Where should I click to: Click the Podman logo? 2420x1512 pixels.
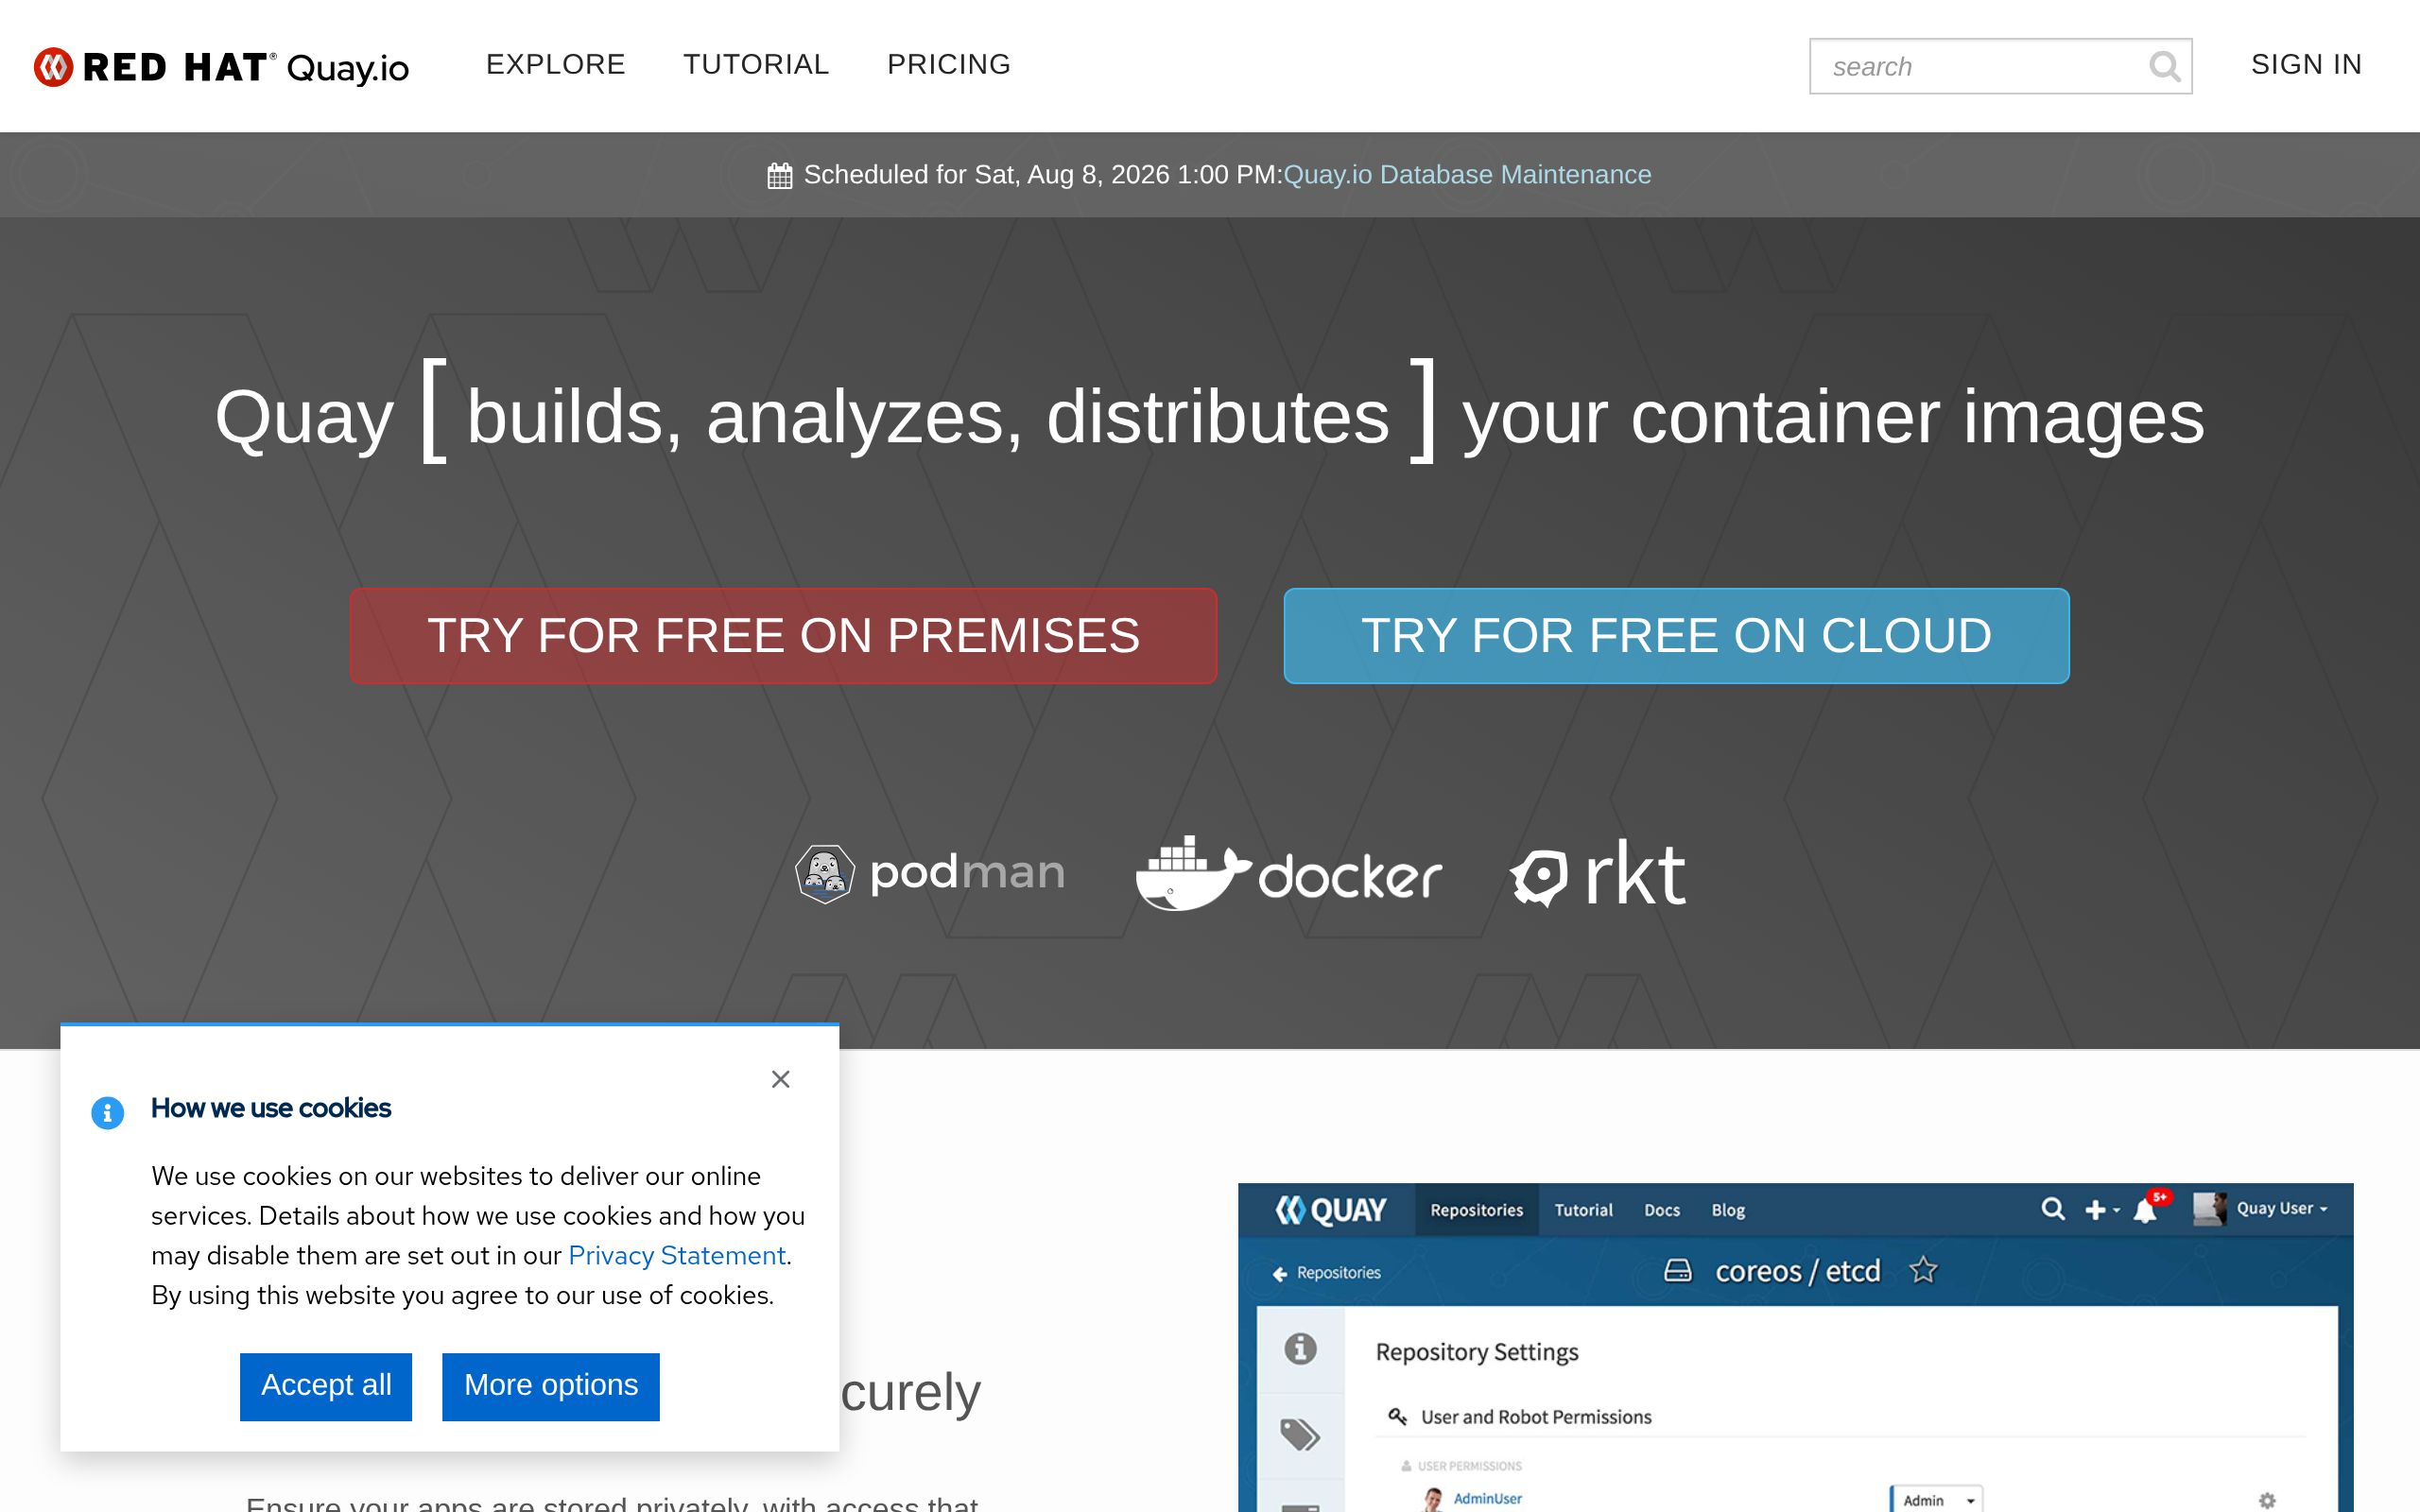point(929,873)
